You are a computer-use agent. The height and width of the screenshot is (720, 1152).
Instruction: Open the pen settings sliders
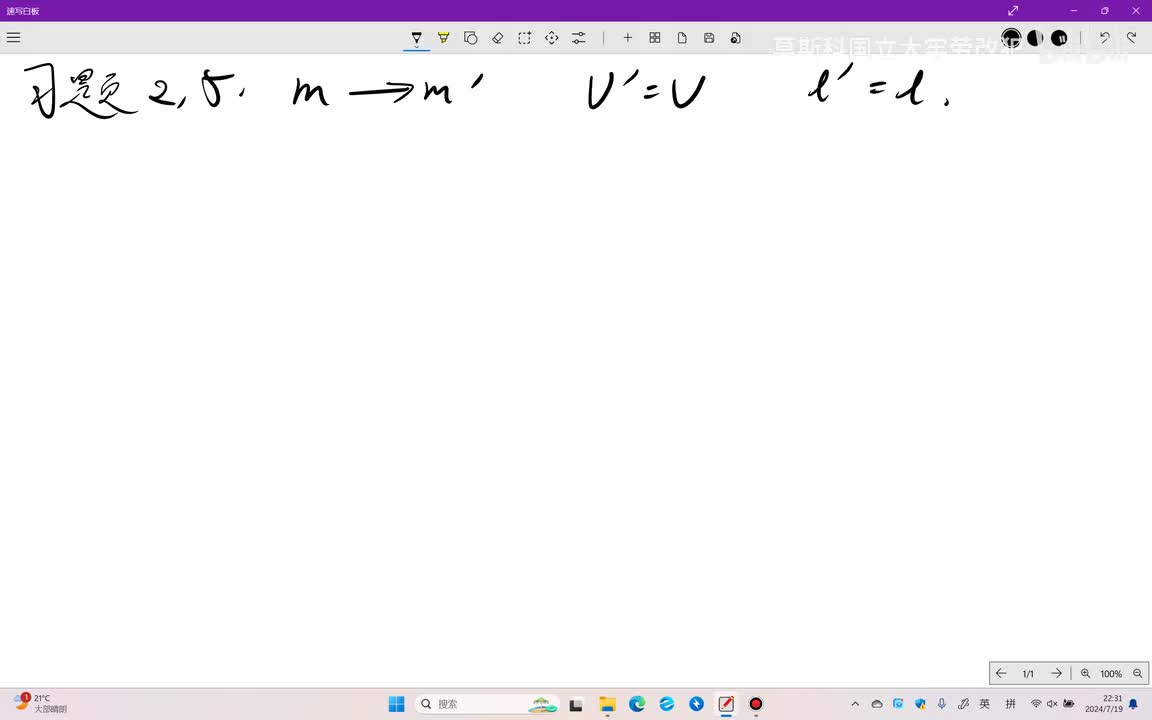pos(579,37)
